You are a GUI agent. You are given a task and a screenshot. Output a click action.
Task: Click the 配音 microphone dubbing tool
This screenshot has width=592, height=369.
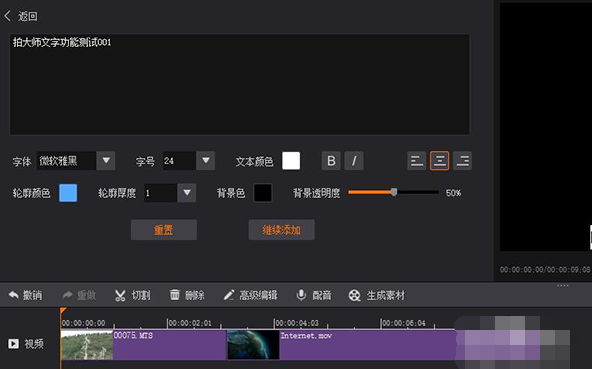pos(314,295)
